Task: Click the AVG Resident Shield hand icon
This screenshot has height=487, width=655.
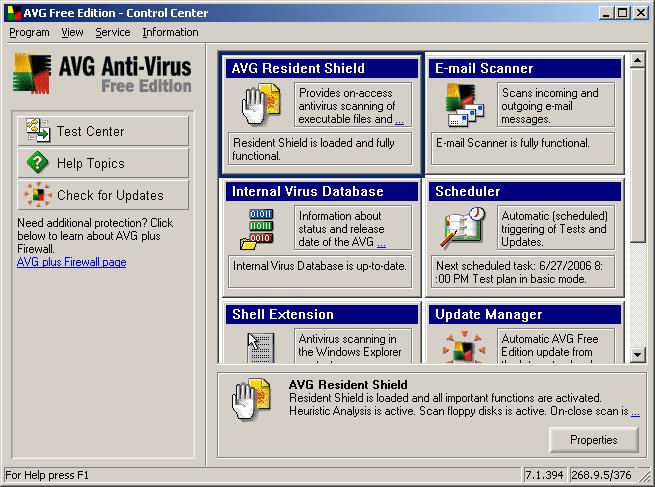Action: tap(256, 104)
